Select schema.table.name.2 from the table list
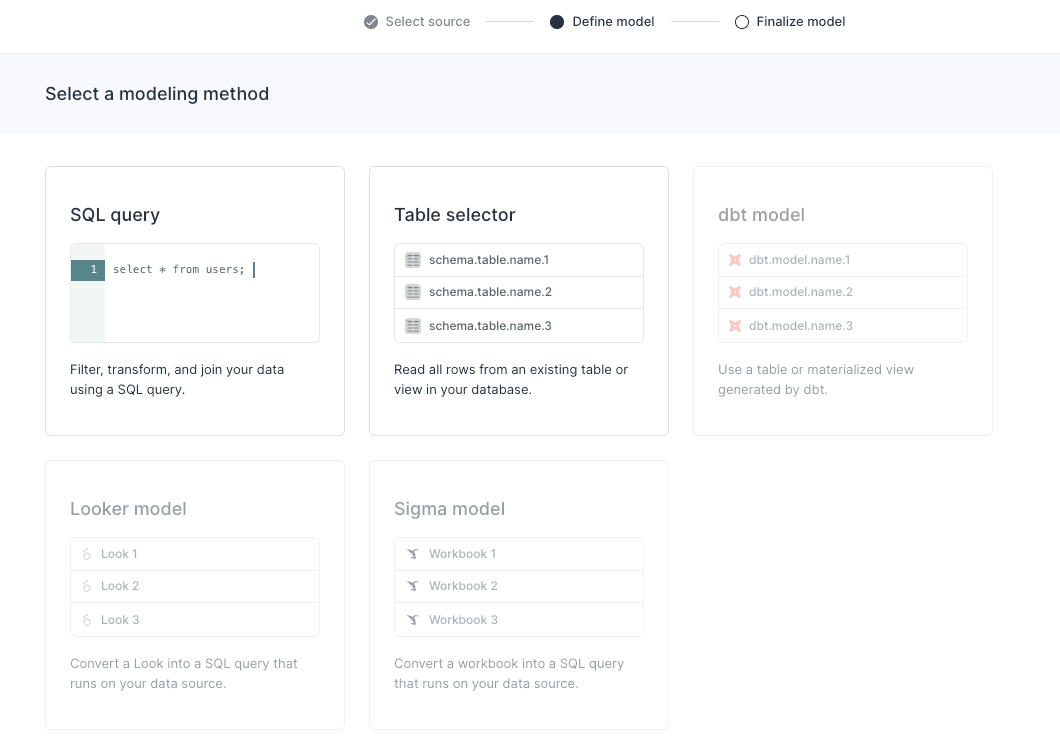 point(518,291)
